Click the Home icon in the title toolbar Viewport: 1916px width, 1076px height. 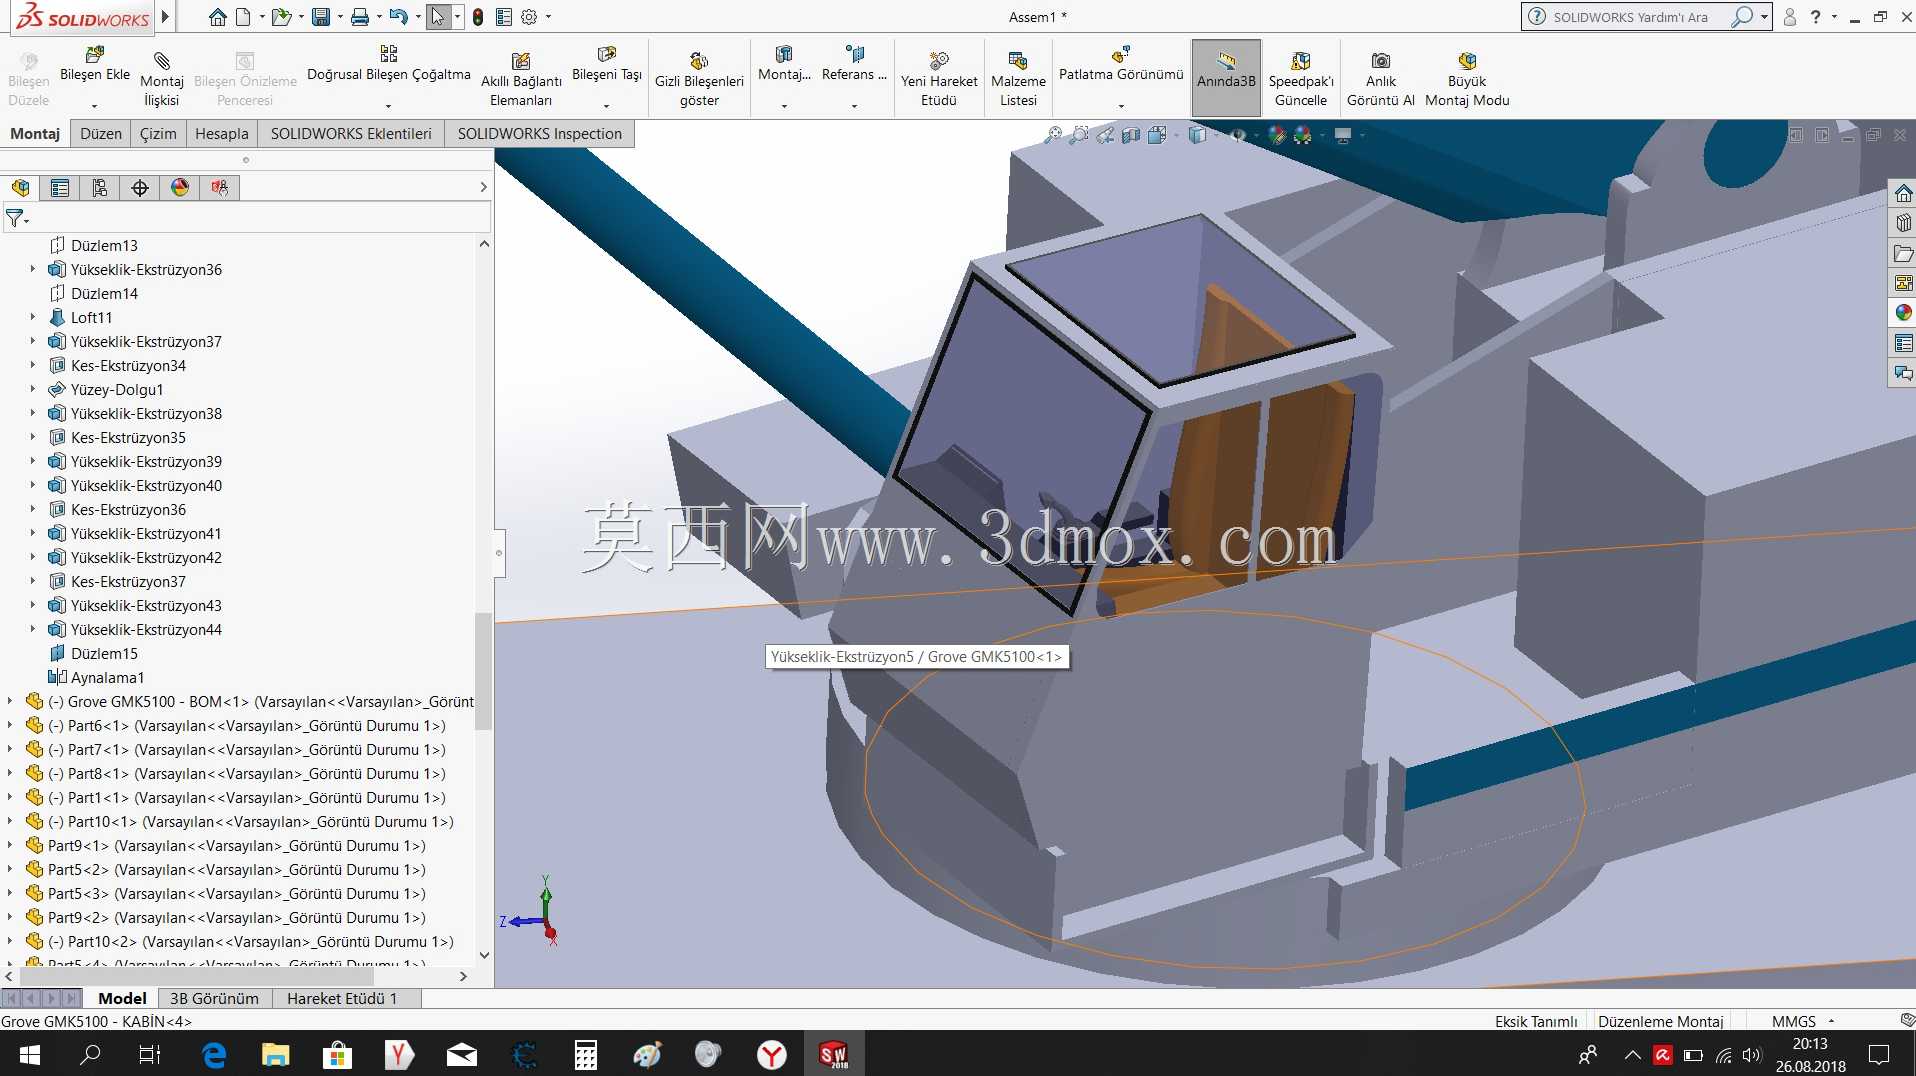[x=217, y=17]
